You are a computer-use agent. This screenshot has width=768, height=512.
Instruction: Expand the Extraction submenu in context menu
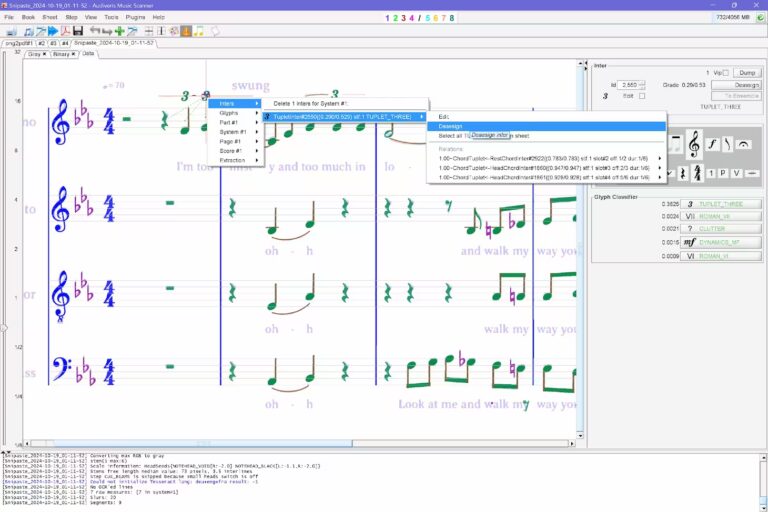point(232,160)
